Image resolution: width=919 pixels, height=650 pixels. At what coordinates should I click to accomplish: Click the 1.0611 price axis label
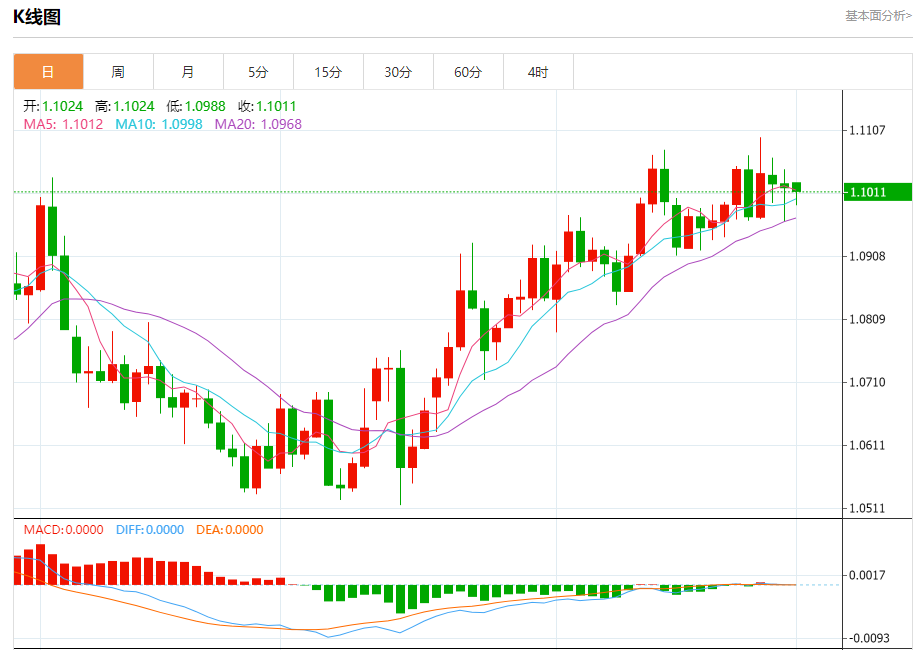(x=867, y=445)
